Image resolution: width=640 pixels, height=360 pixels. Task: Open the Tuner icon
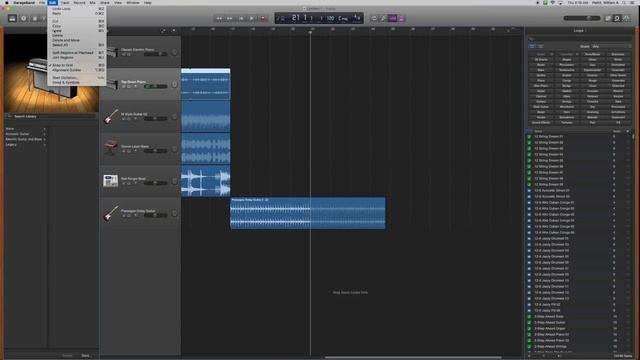click(x=383, y=18)
